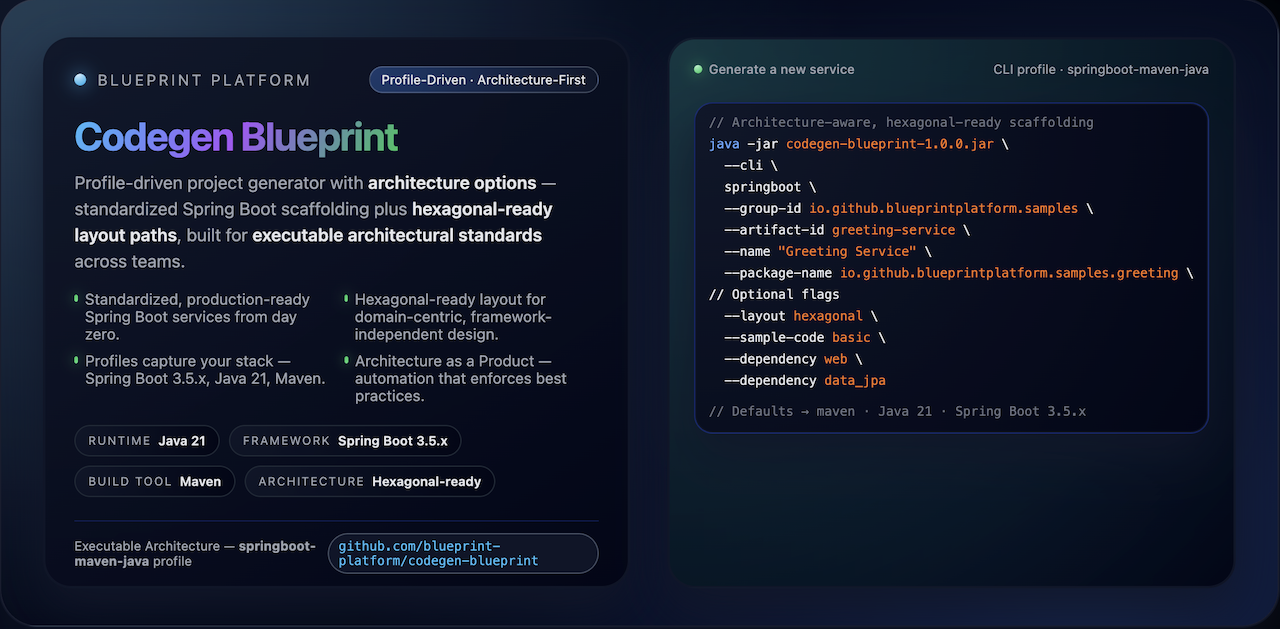Viewport: 1280px width, 629px height.
Task: Click the Codegen Blueprint heading
Action: click(x=236, y=136)
